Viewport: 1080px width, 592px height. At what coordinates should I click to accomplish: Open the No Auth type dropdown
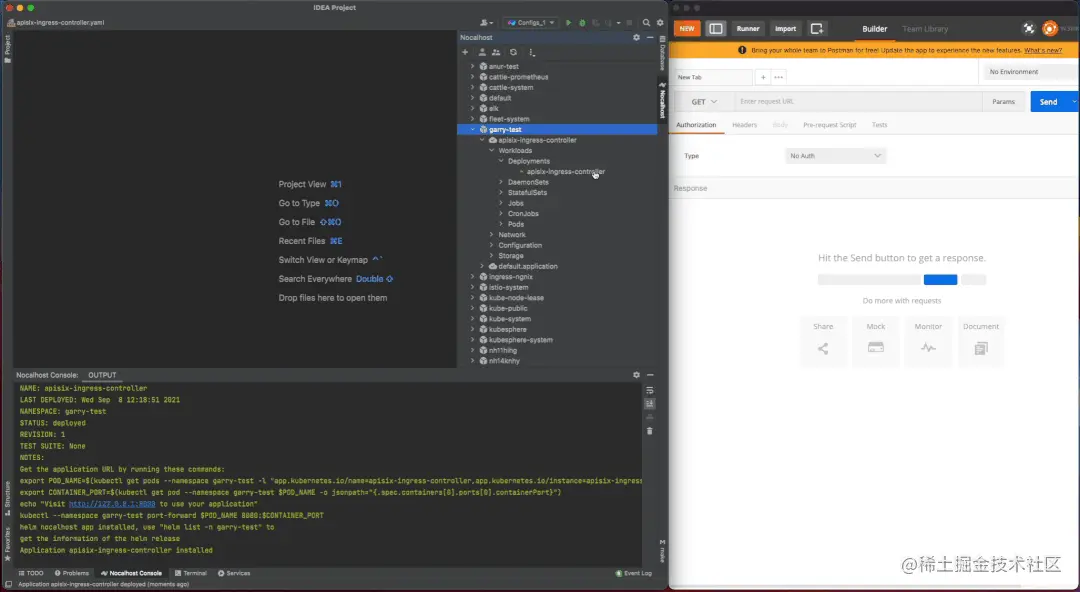click(835, 156)
